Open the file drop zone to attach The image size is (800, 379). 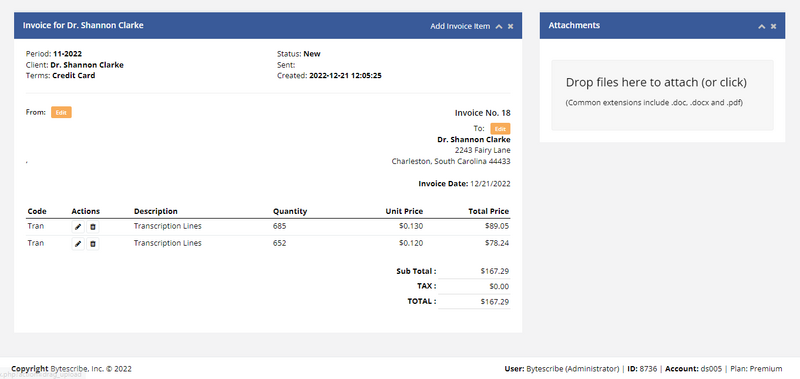tap(662, 95)
